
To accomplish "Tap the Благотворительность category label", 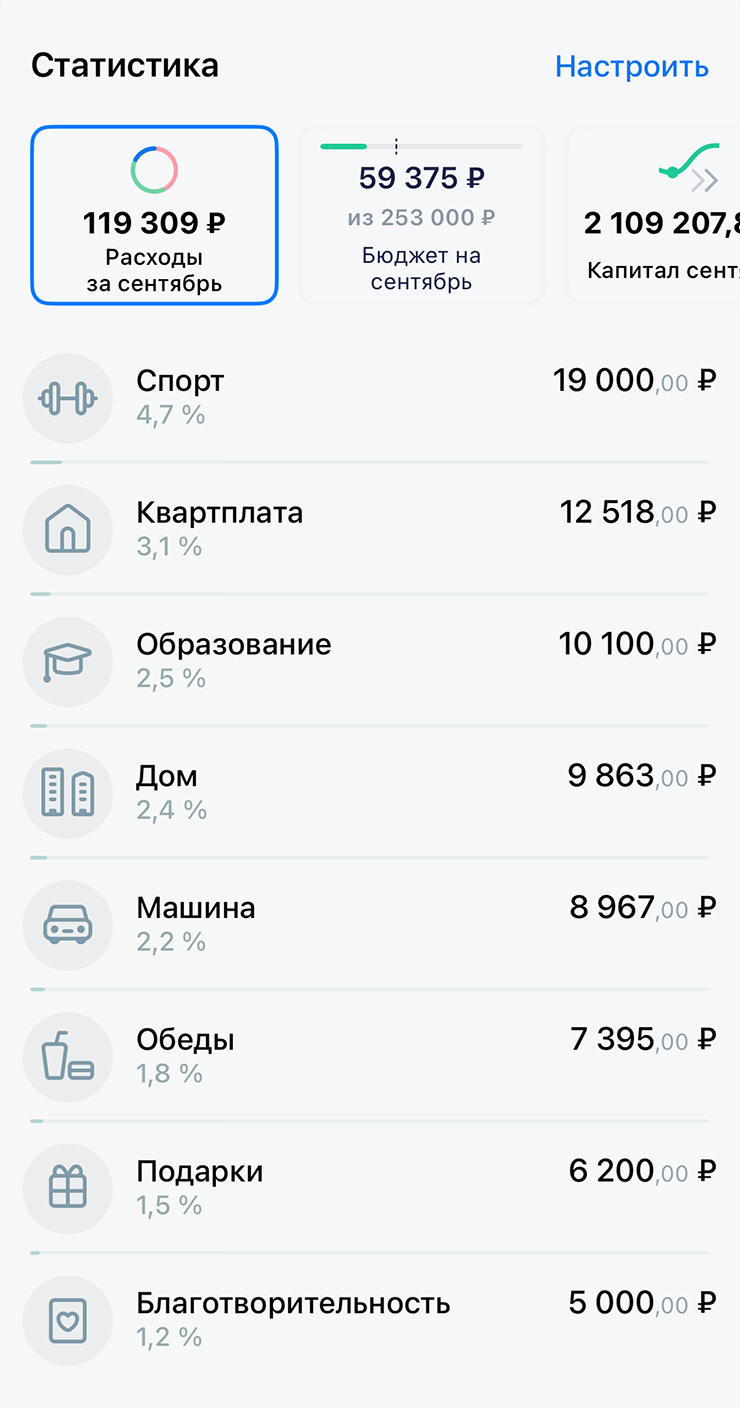I will coord(293,1304).
